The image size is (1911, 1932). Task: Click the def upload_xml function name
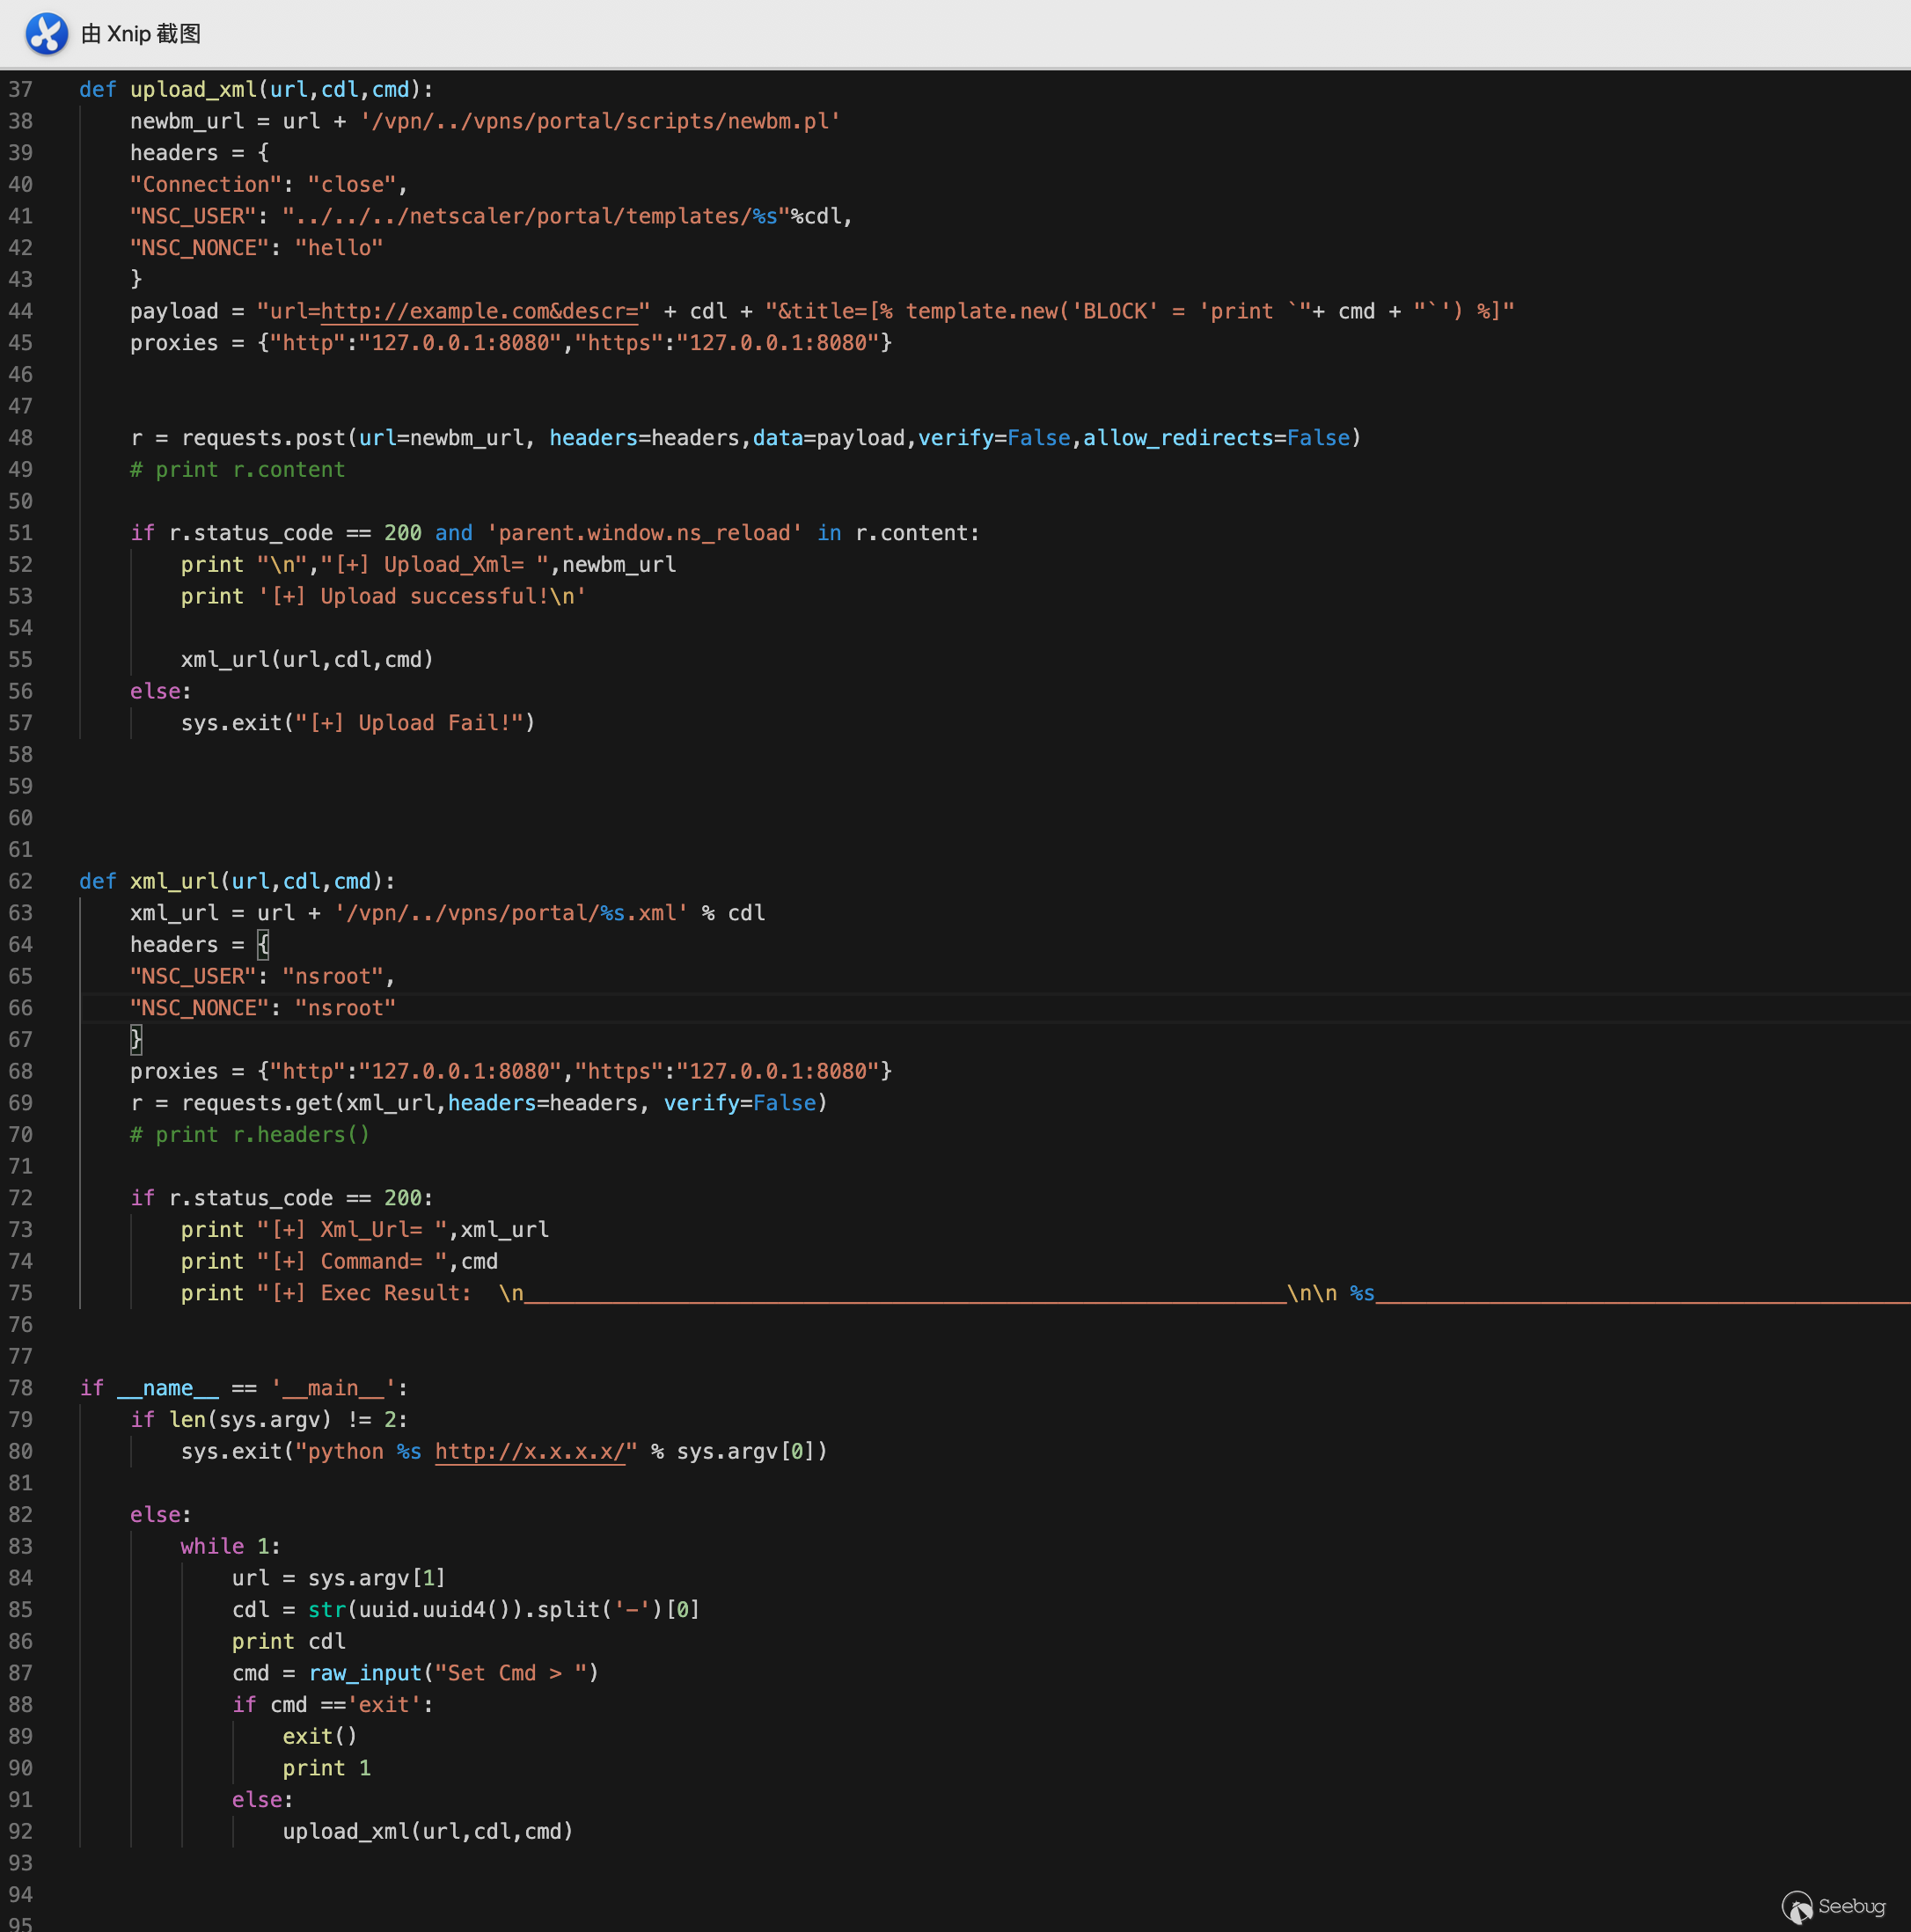pyautogui.click(x=193, y=89)
